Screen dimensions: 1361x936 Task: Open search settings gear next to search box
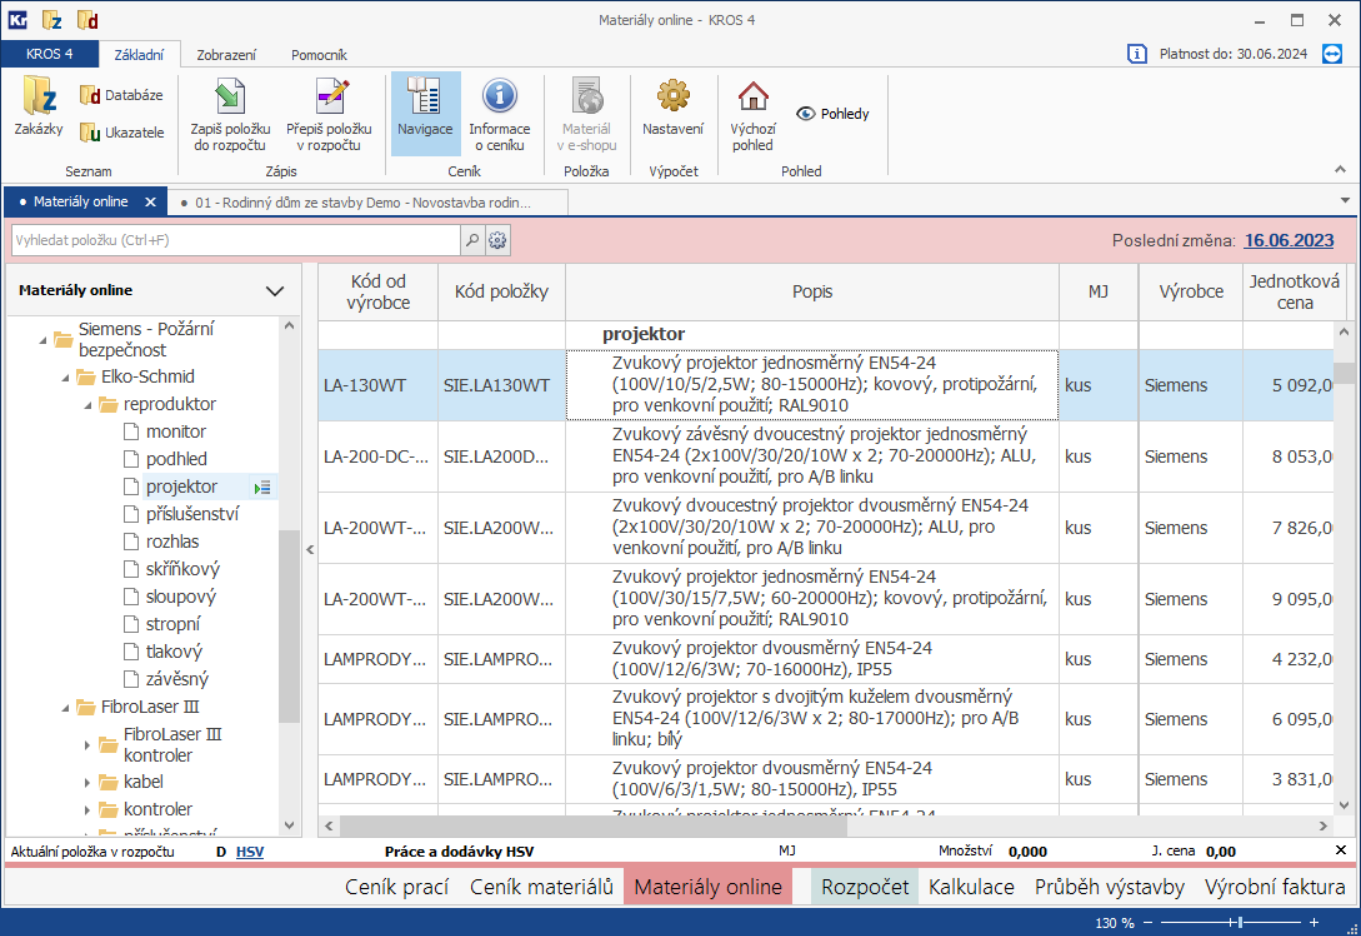[x=497, y=240]
